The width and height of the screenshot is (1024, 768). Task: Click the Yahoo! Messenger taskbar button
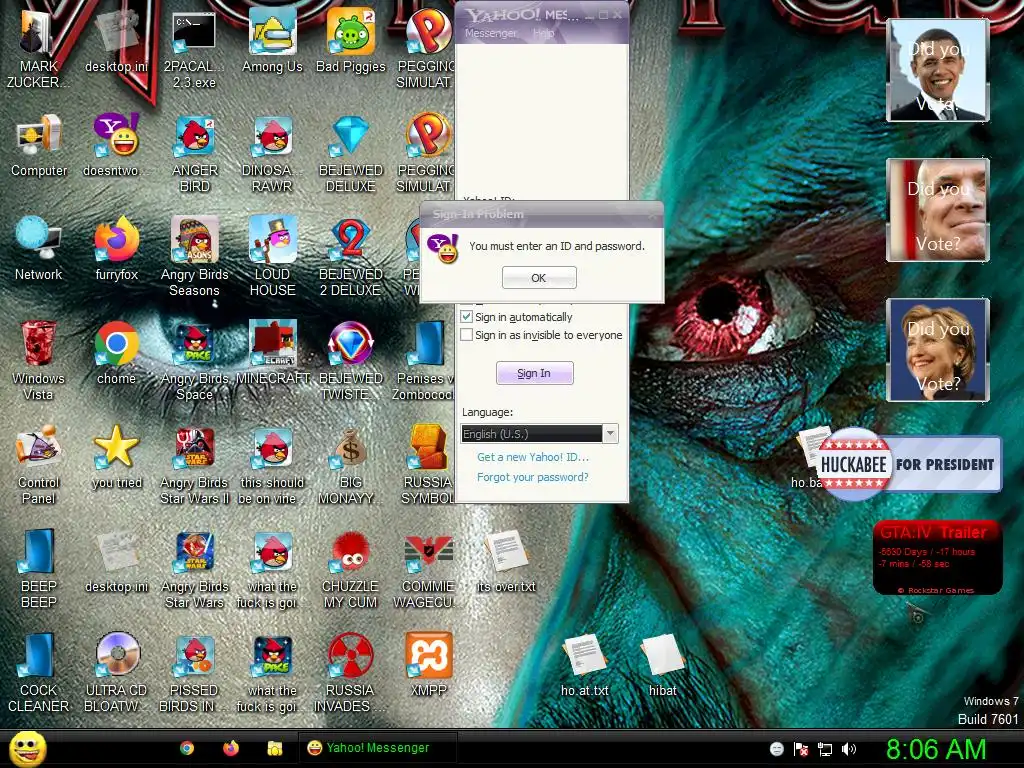377,748
